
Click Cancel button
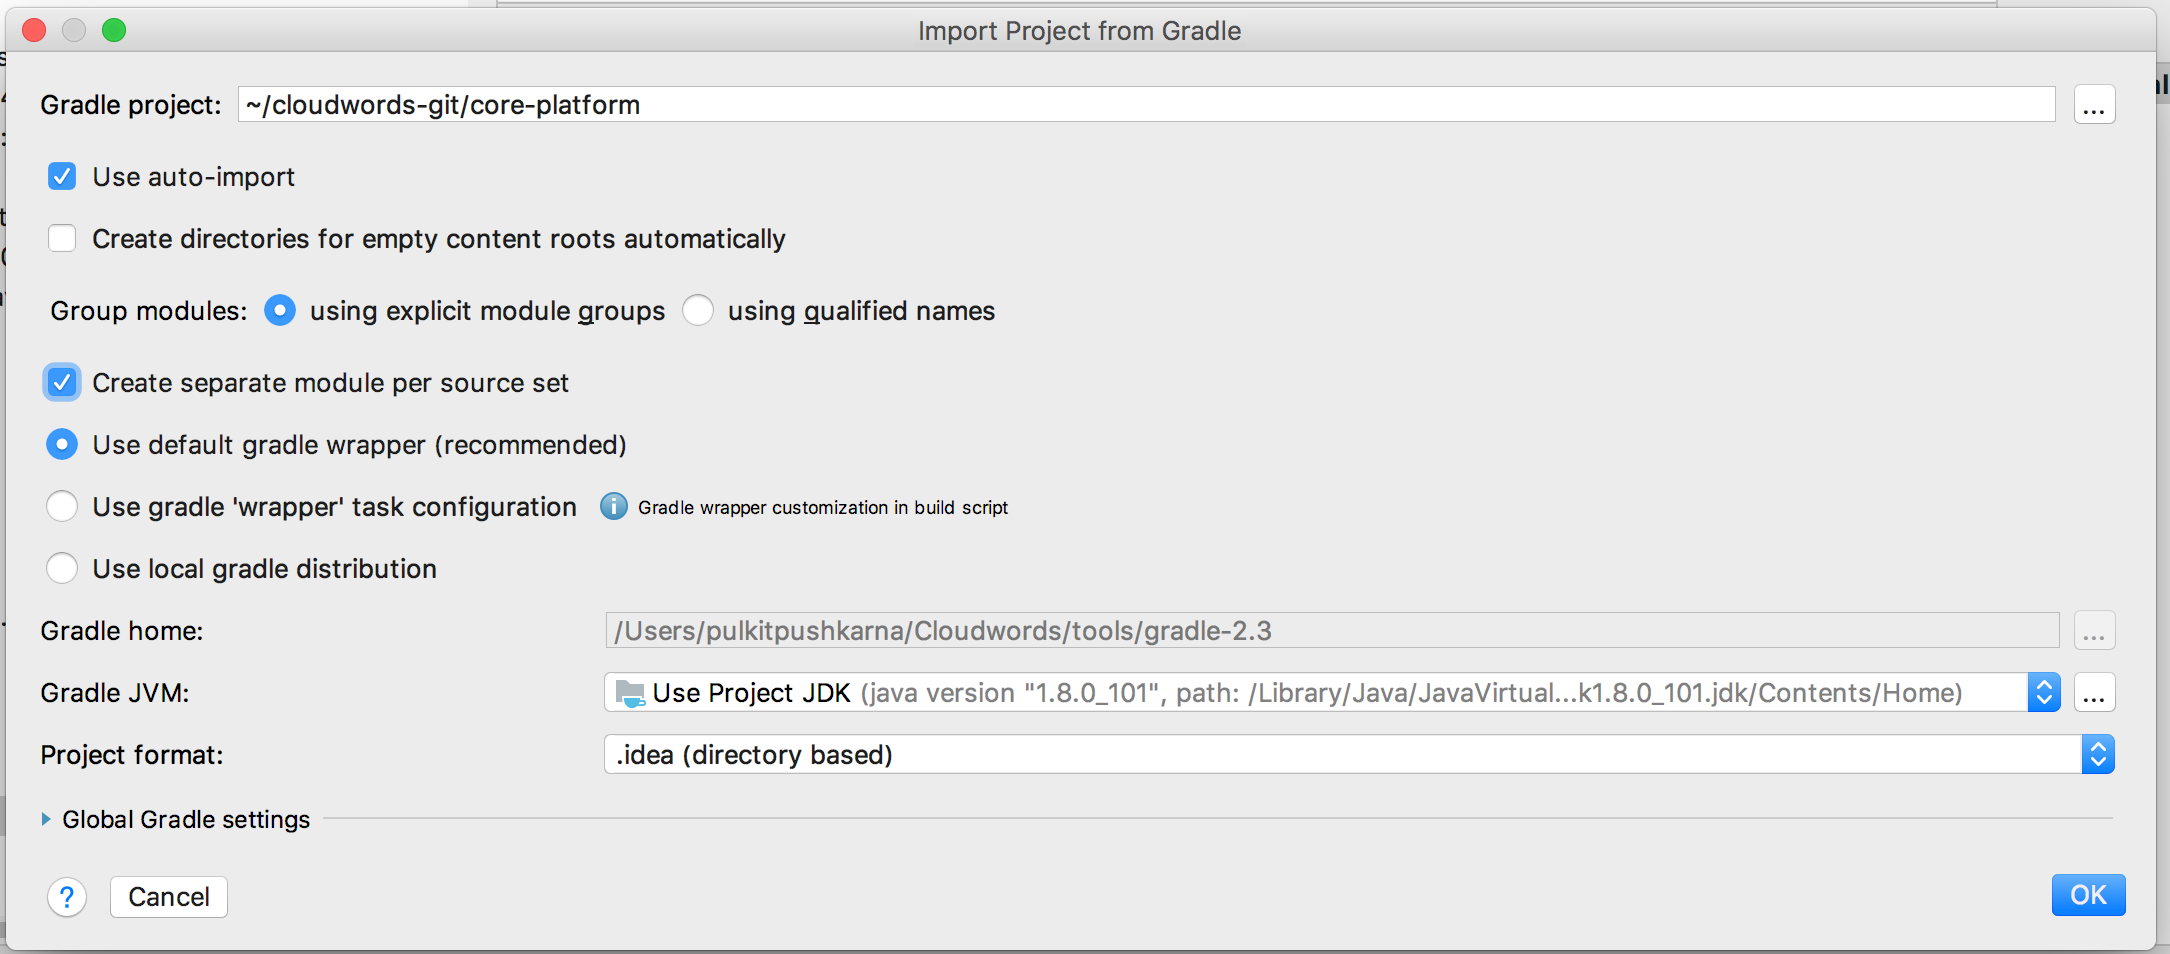(x=169, y=897)
